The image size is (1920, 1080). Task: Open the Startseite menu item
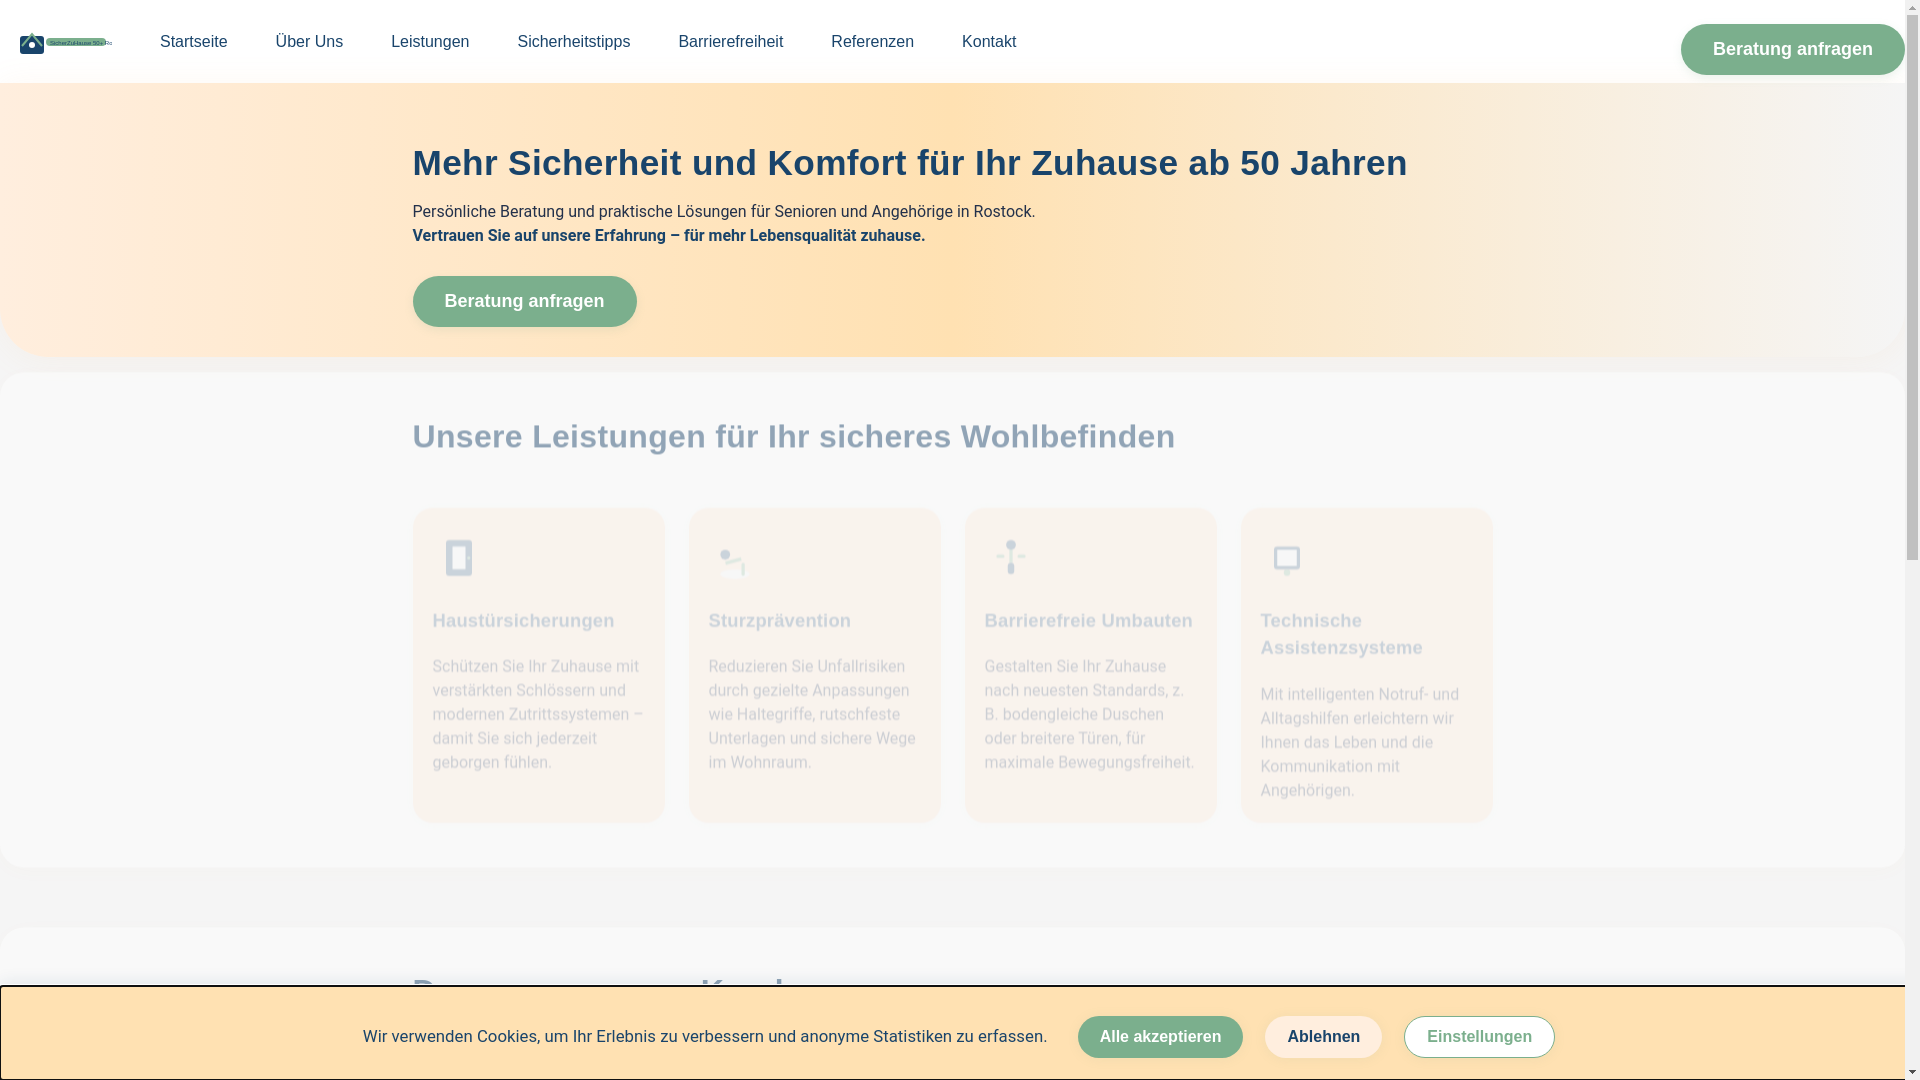click(193, 42)
